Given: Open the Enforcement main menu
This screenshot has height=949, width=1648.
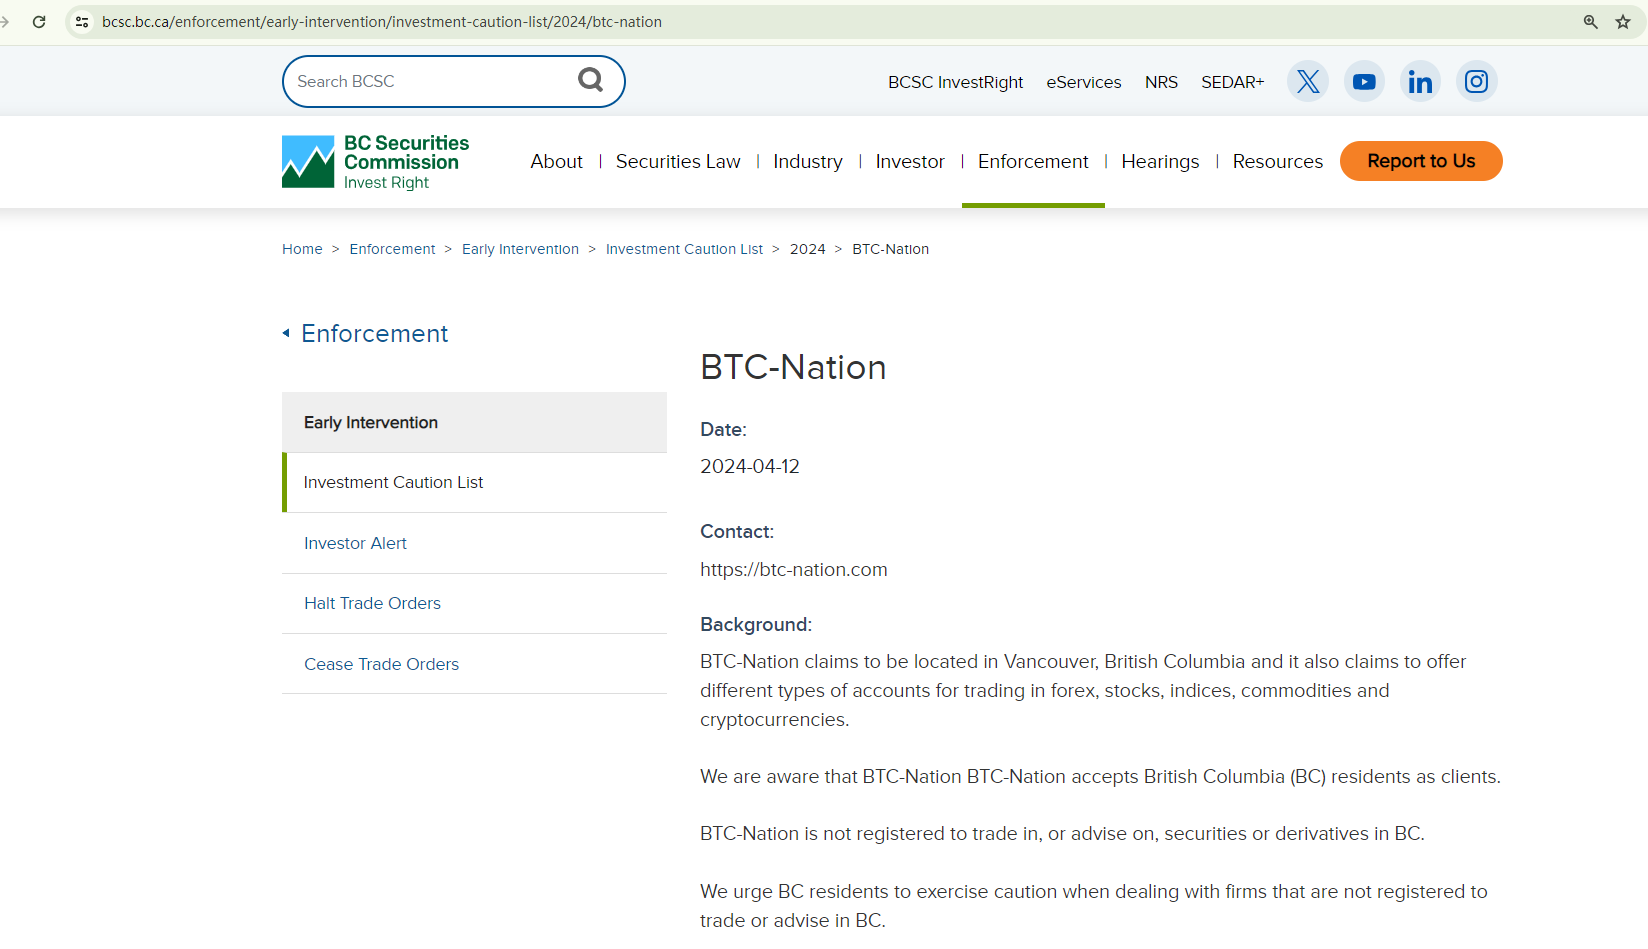Looking at the screenshot, I should point(1032,162).
